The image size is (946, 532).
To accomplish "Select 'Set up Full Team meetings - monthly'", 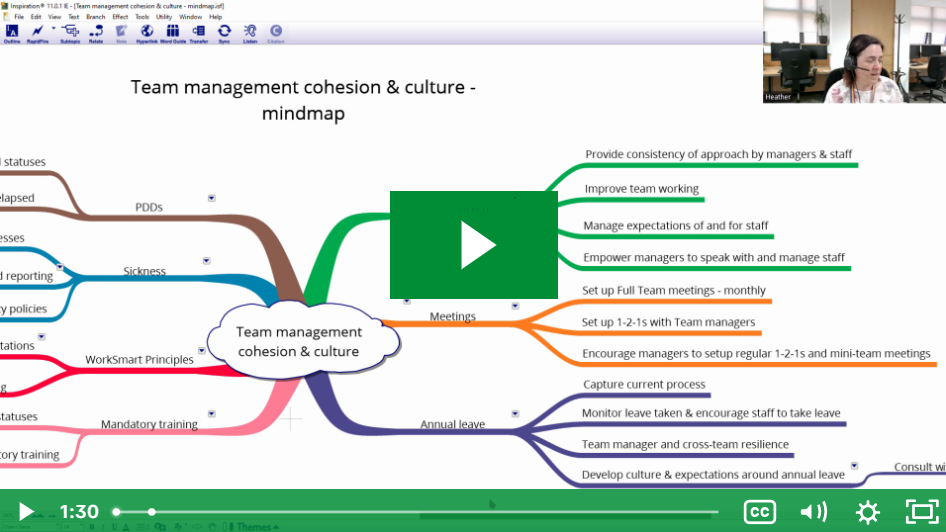I will coord(673,290).
